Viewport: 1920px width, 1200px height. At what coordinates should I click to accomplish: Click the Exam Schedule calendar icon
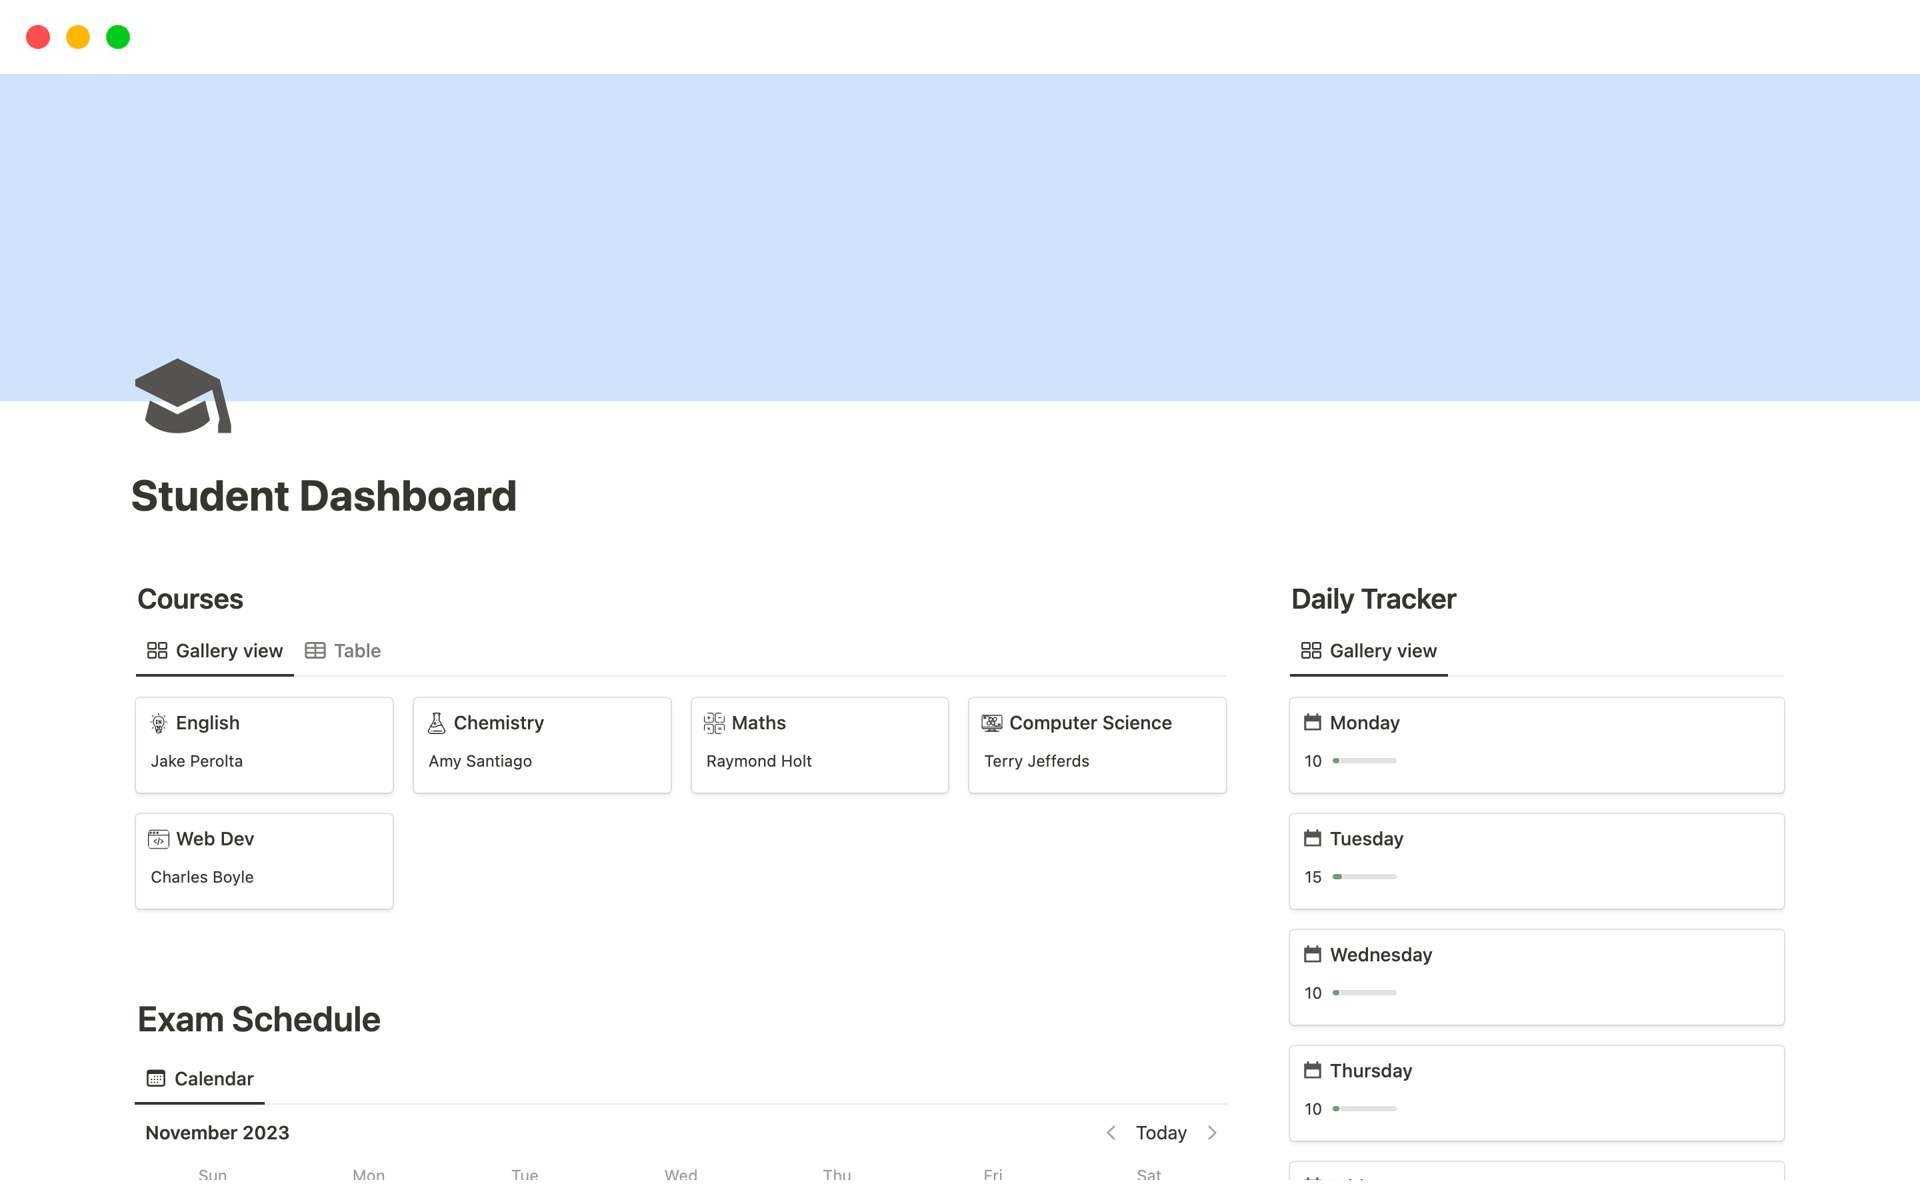156,1078
